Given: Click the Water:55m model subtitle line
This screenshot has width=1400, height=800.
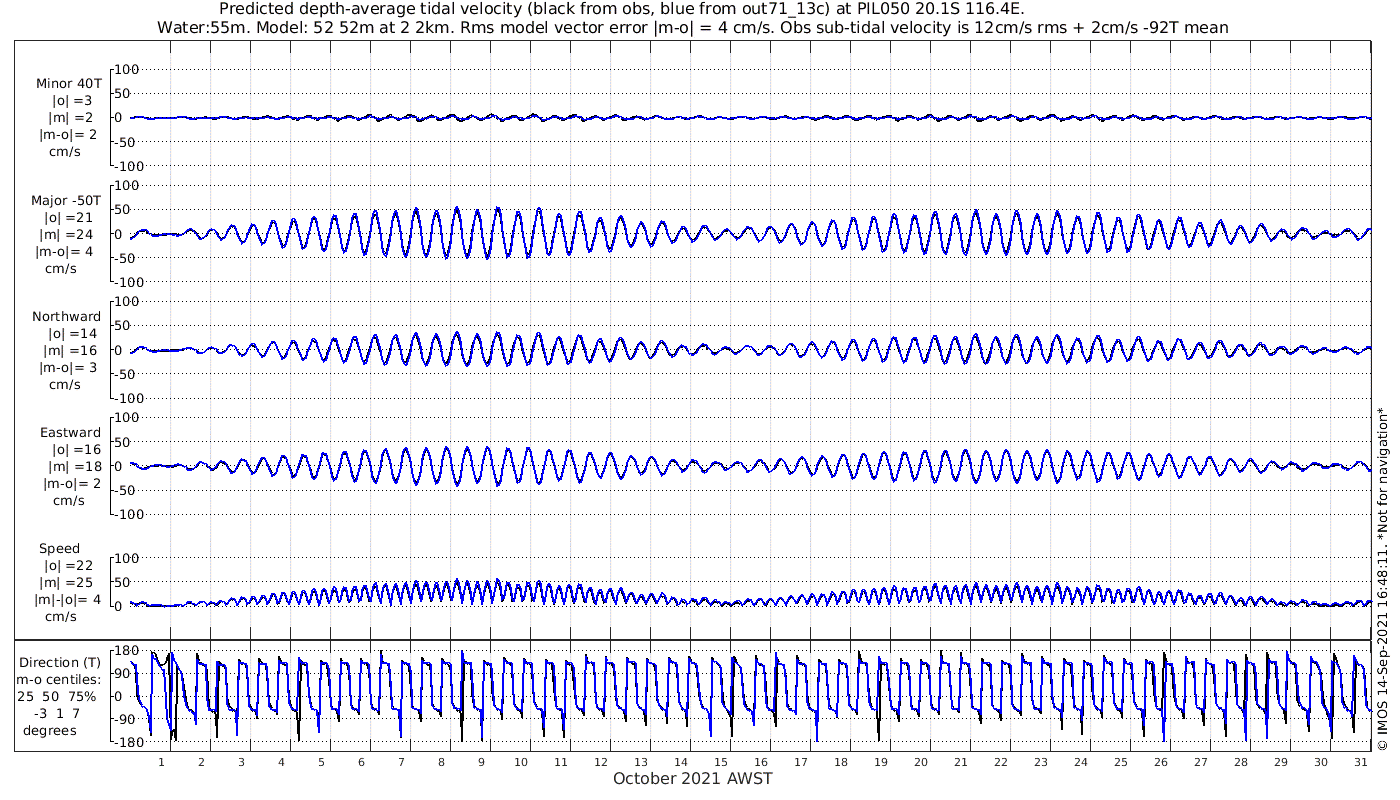Looking at the screenshot, I should pos(692,28).
